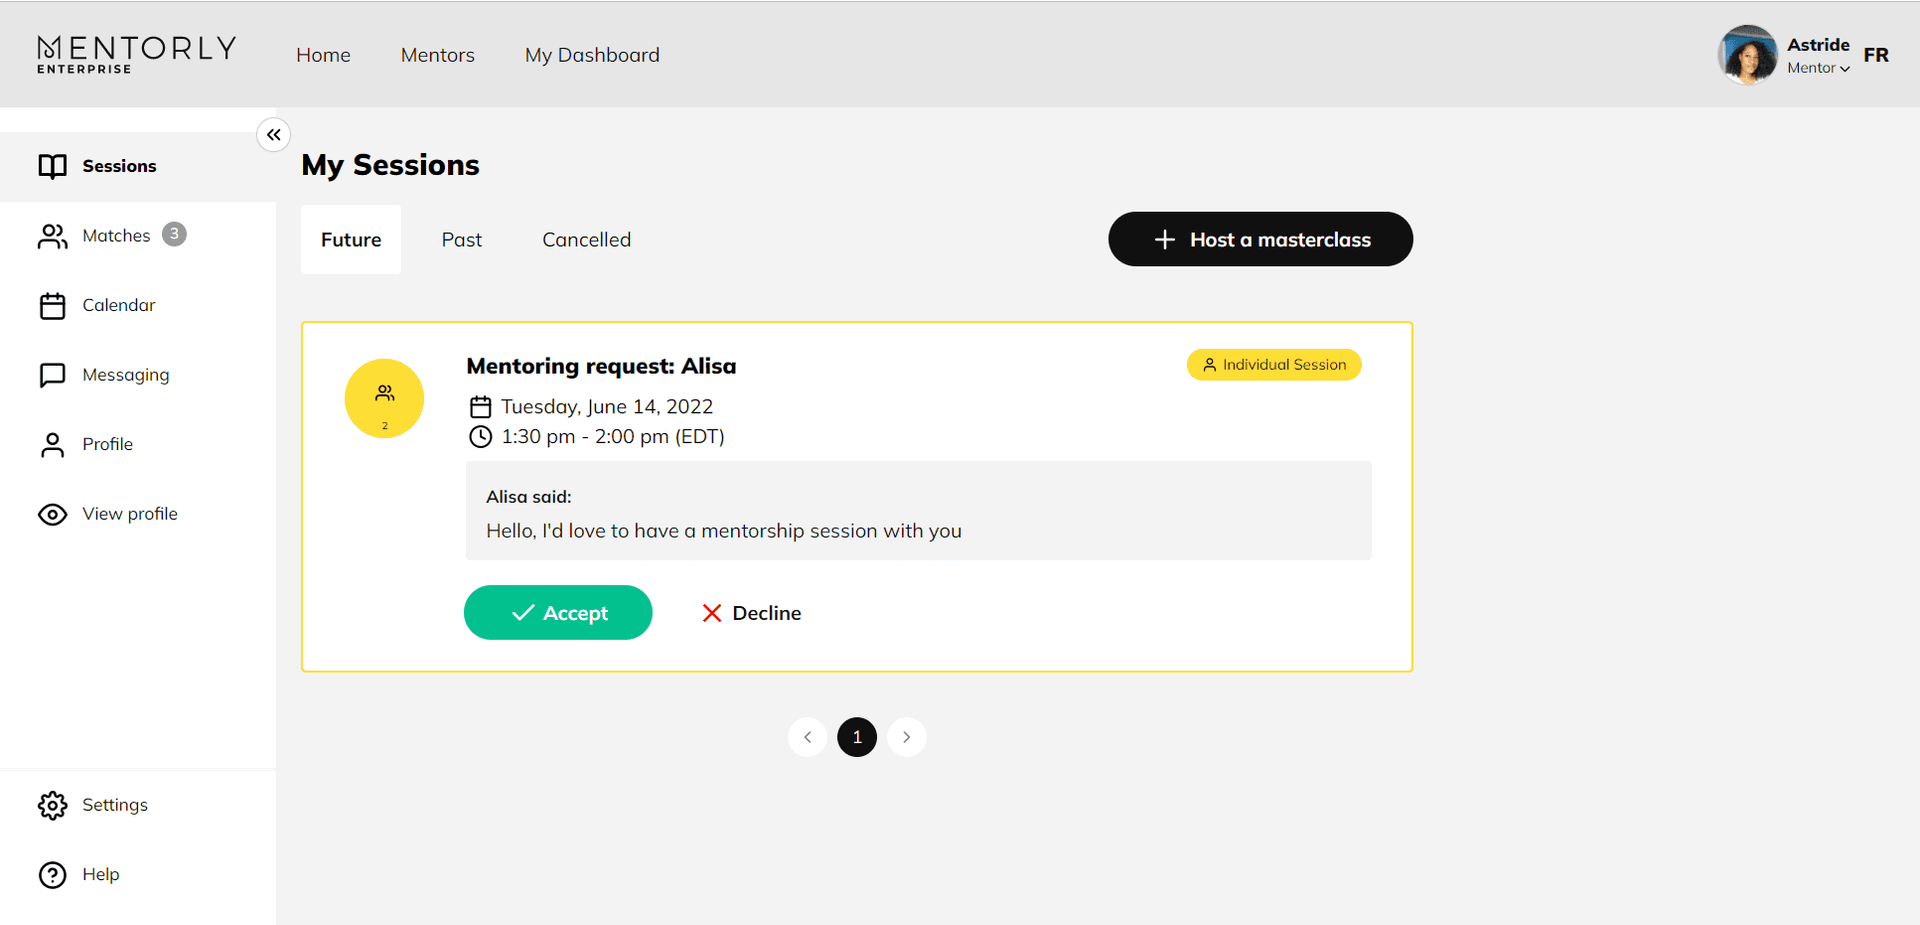The image size is (1920, 925).
Task: Click the Matches people icon
Action: click(x=52, y=236)
